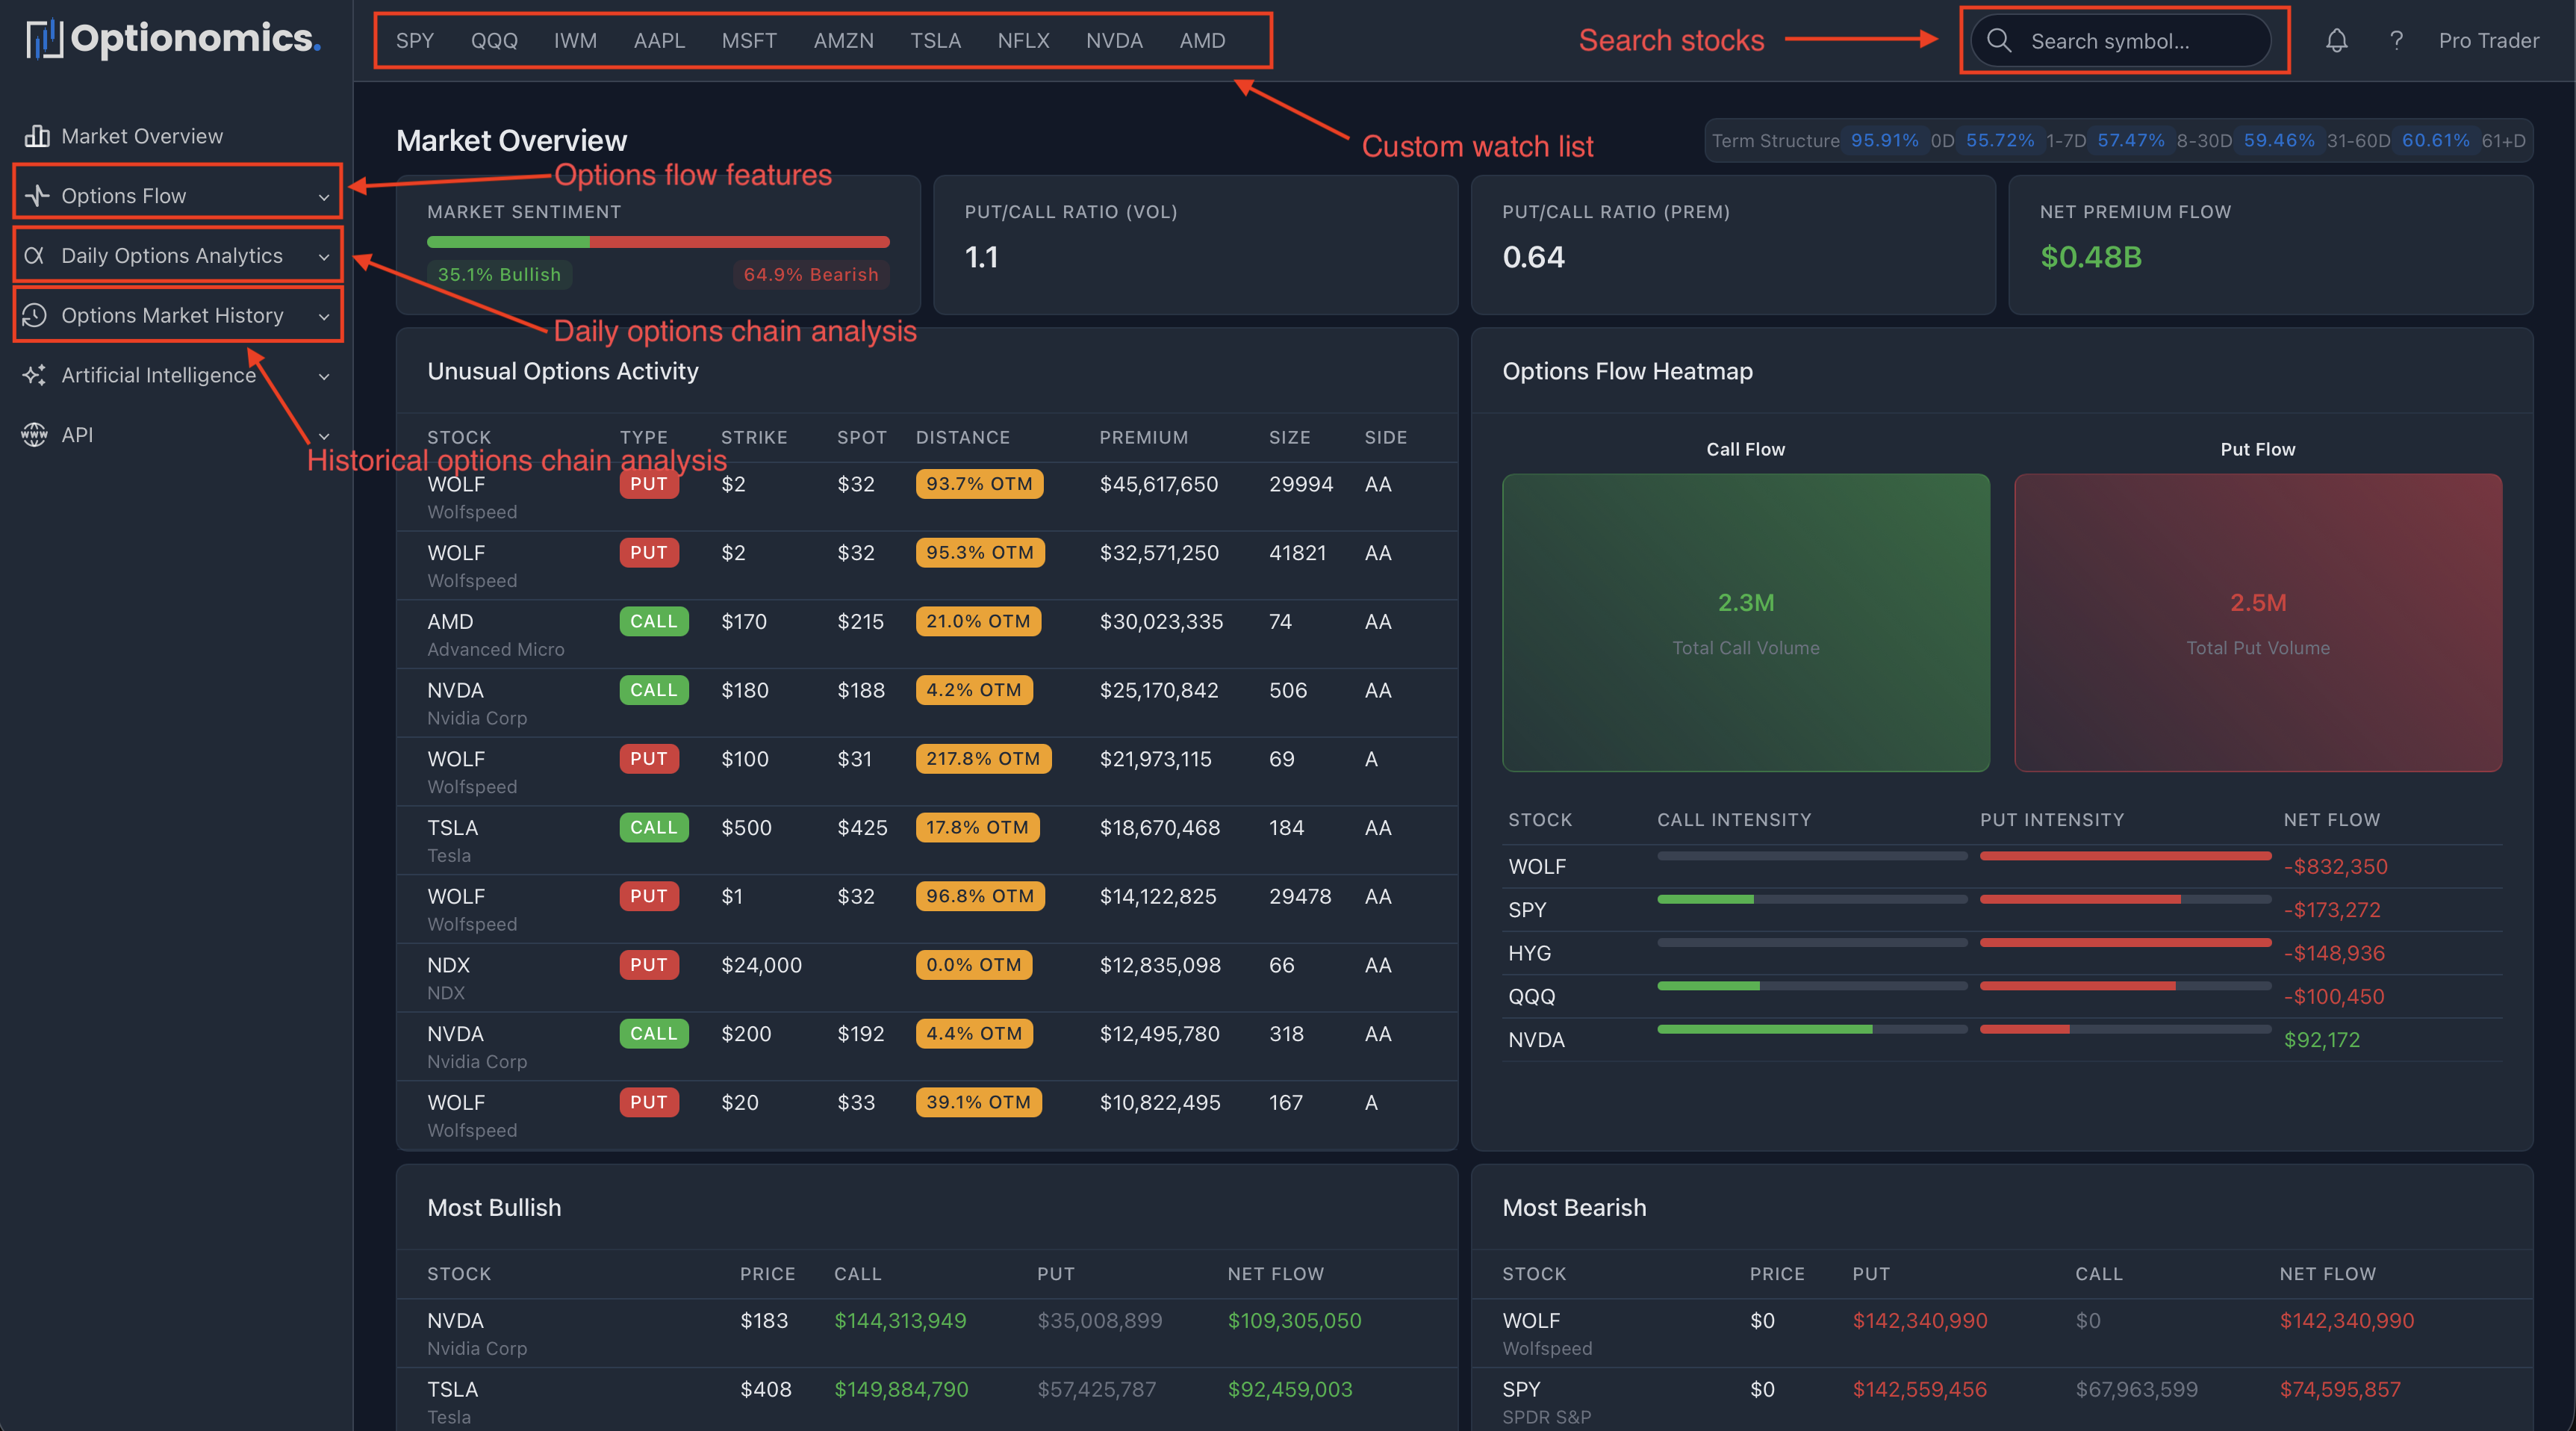This screenshot has height=1431, width=2576.
Task: Click the TSLA row in Most Bullish
Action: coord(452,1389)
